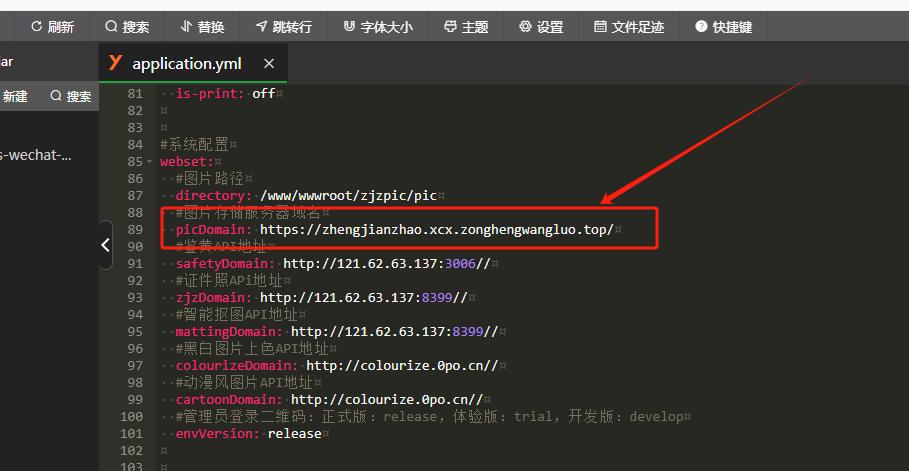Select the s-wechat-... item in sidebar
This screenshot has width=909, height=471.
(x=36, y=155)
